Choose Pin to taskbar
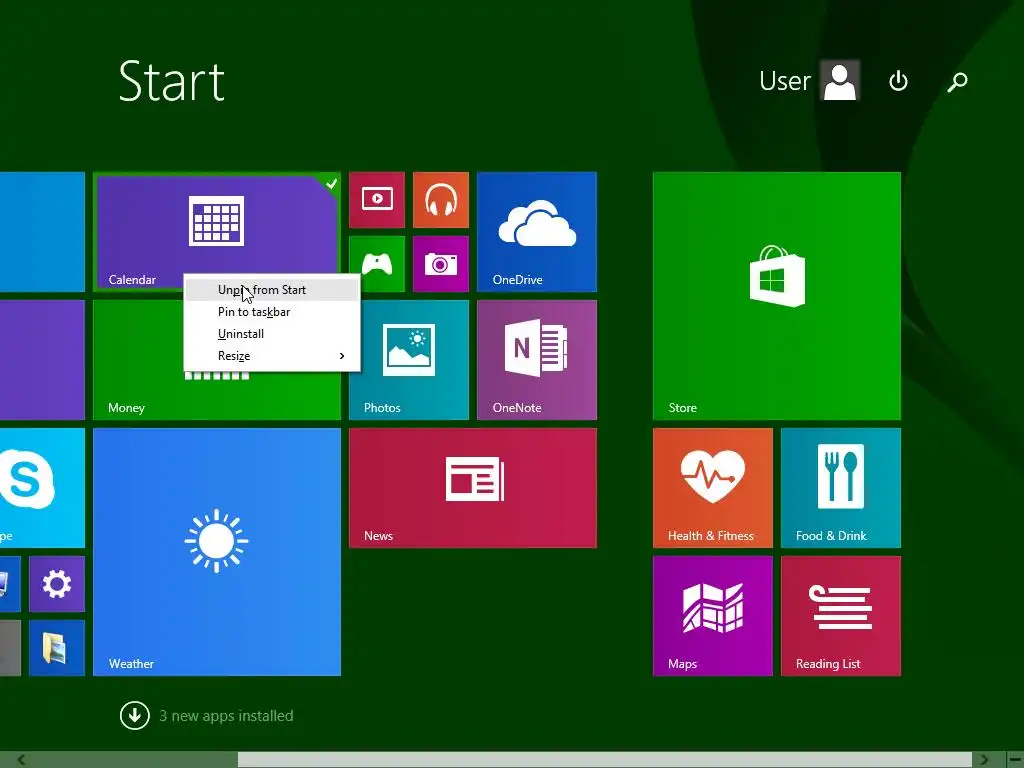1024x768 pixels. [272, 312]
